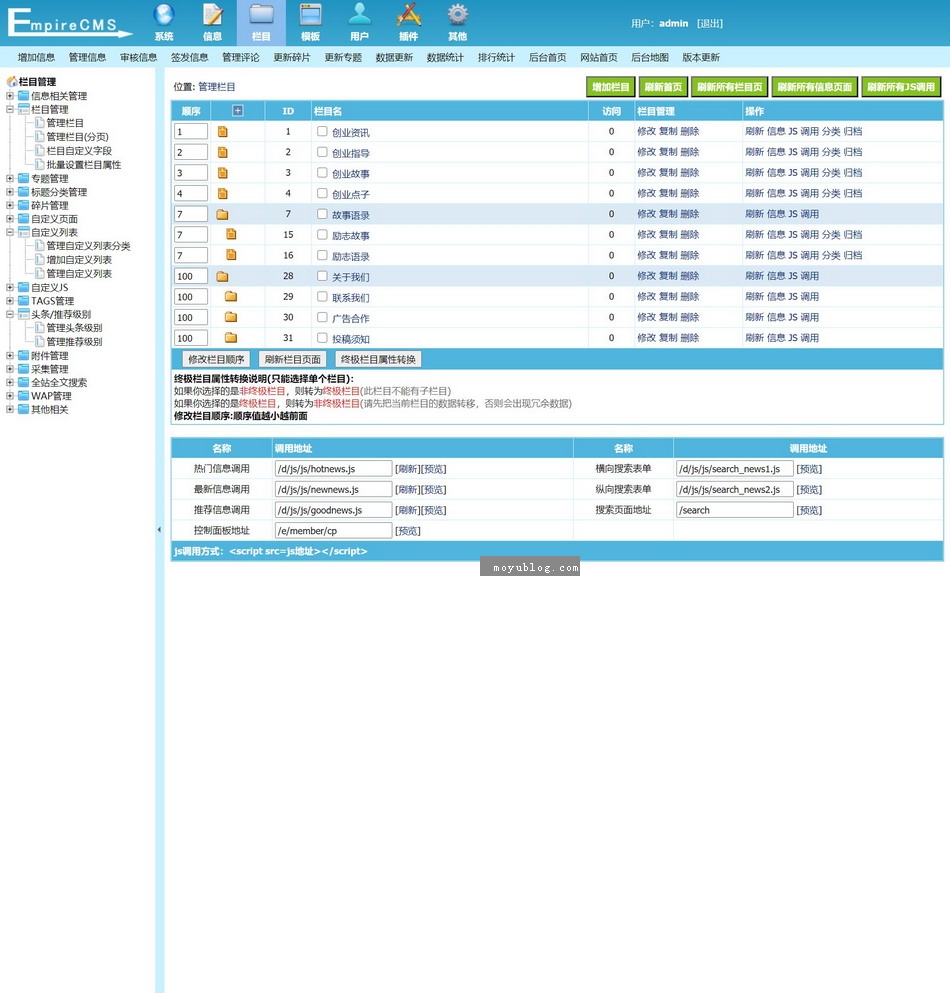Expand the TAGS管理 tree node
Image resolution: width=950 pixels, height=993 pixels.
pyautogui.click(x=10, y=301)
